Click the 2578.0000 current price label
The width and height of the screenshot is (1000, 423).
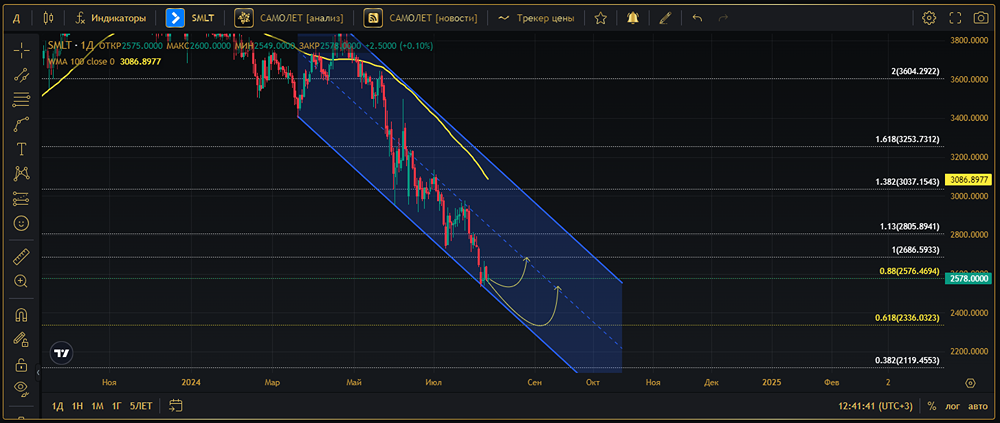click(968, 278)
